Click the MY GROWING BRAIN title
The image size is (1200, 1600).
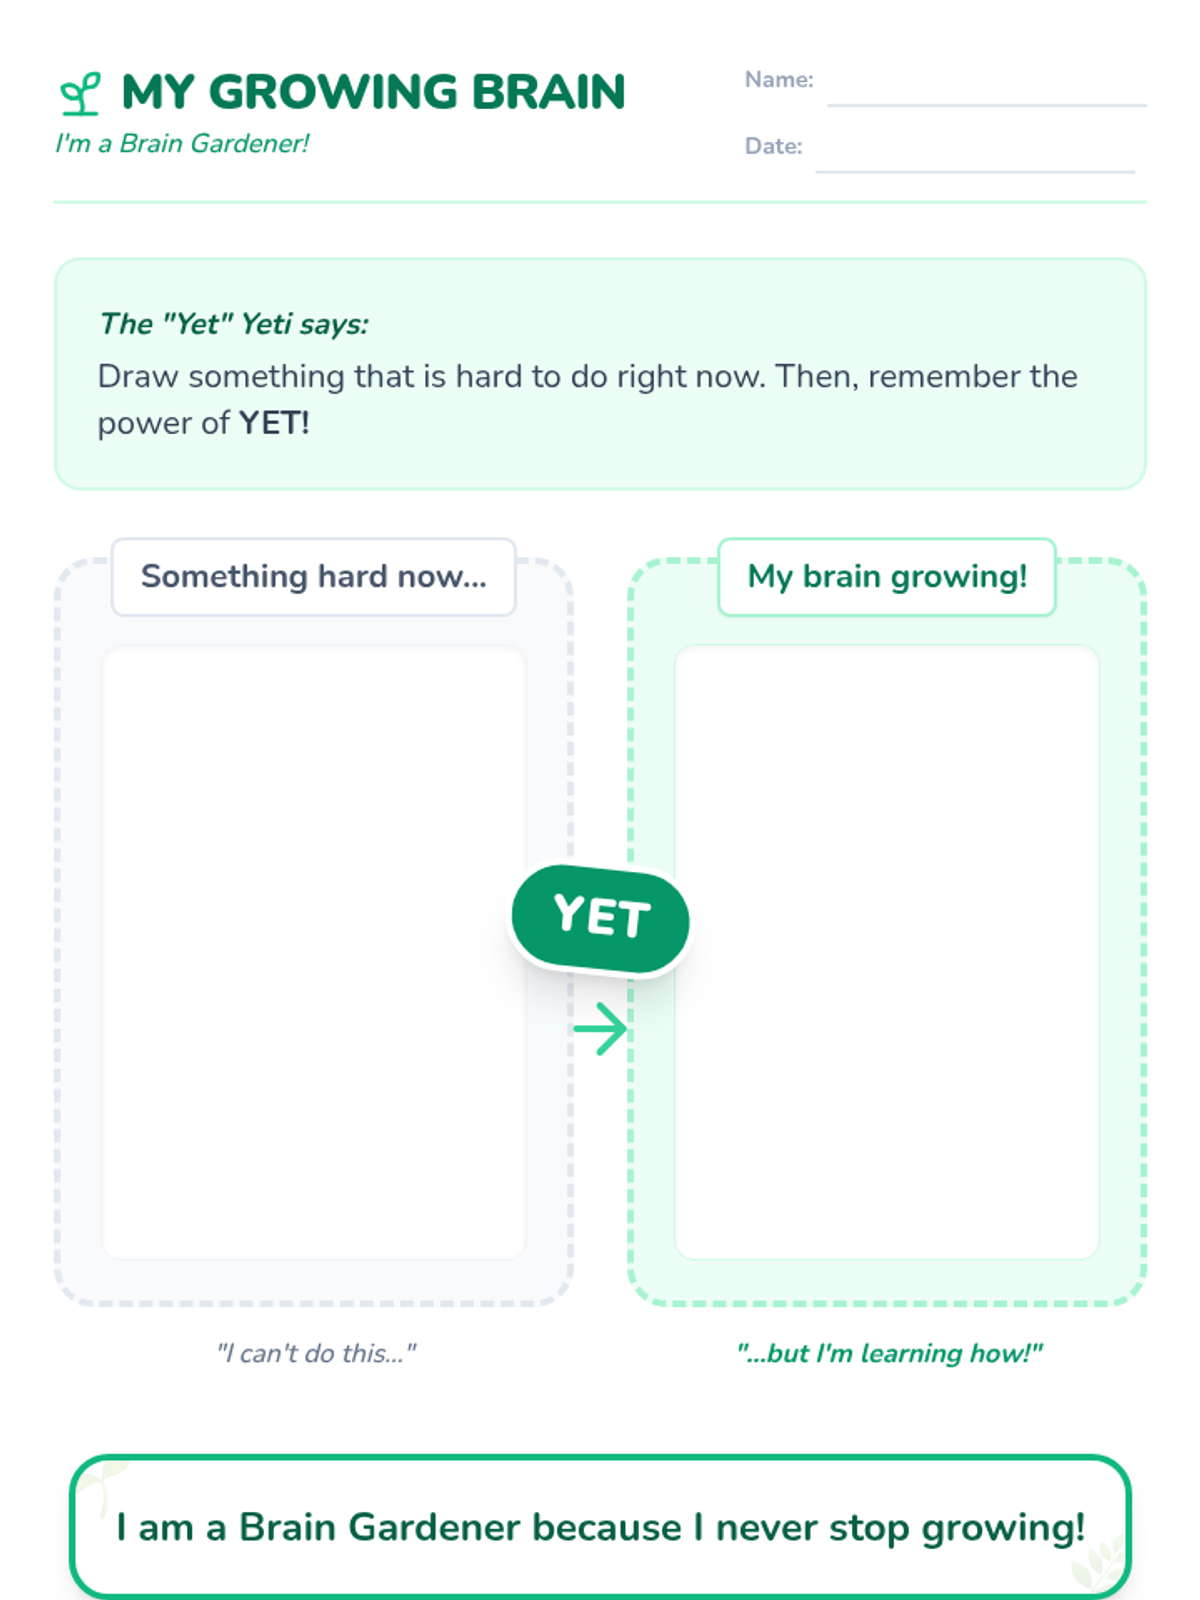click(373, 92)
